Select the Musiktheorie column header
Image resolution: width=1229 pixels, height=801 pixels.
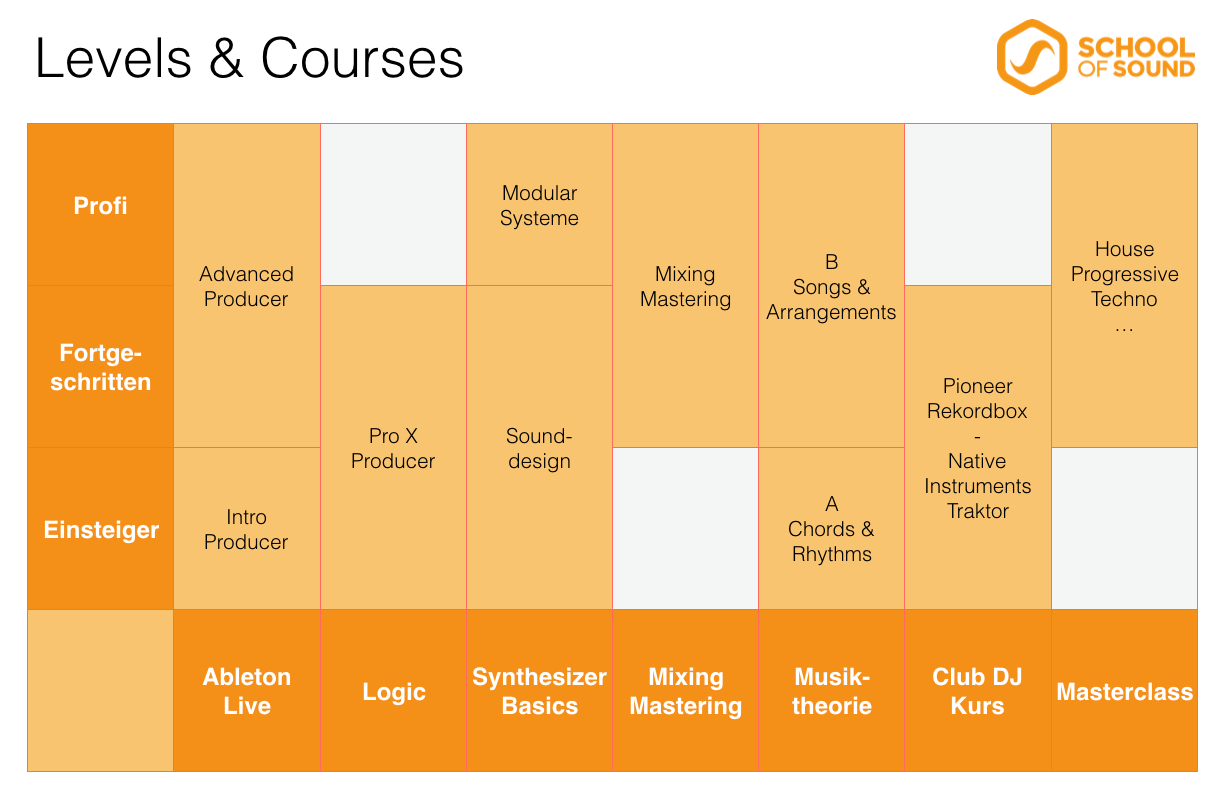coord(832,691)
